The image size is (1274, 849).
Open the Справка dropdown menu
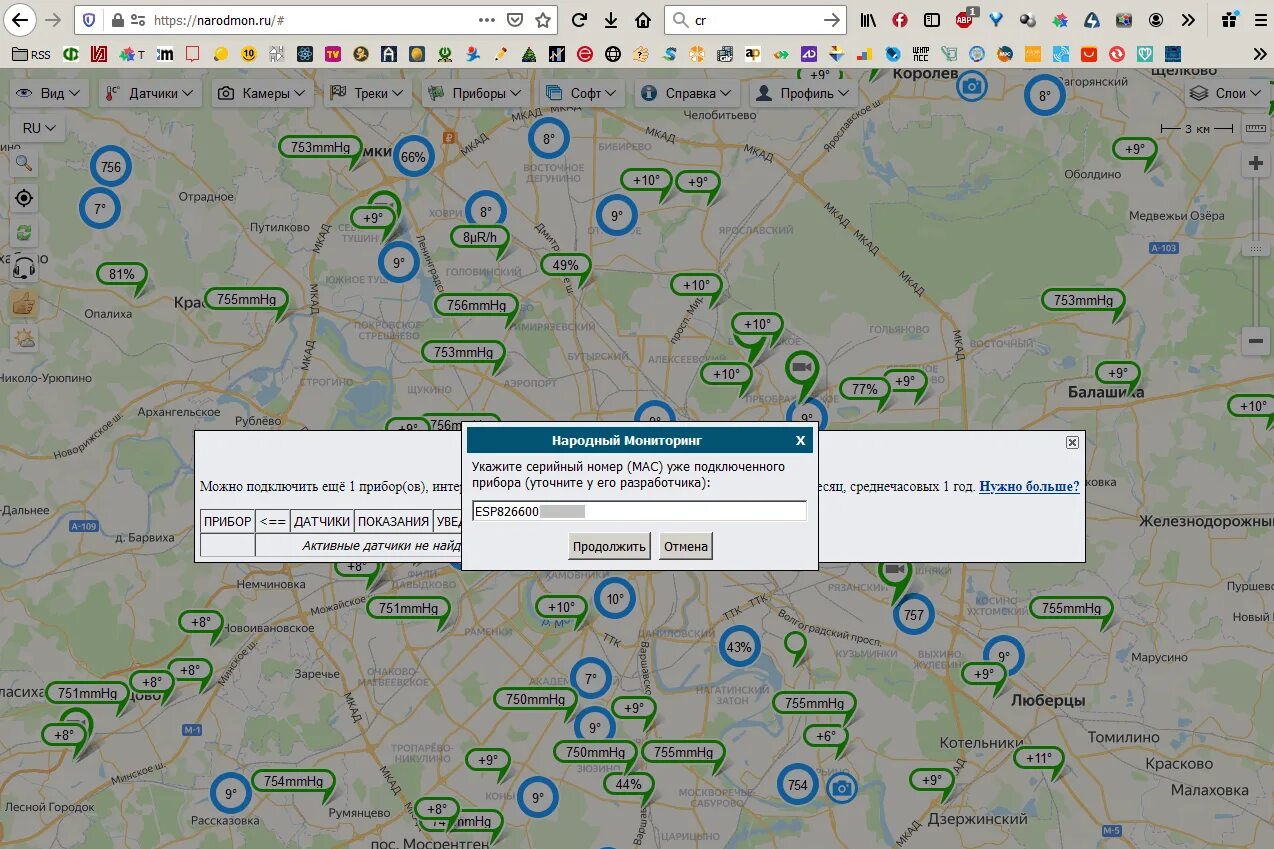(x=687, y=93)
